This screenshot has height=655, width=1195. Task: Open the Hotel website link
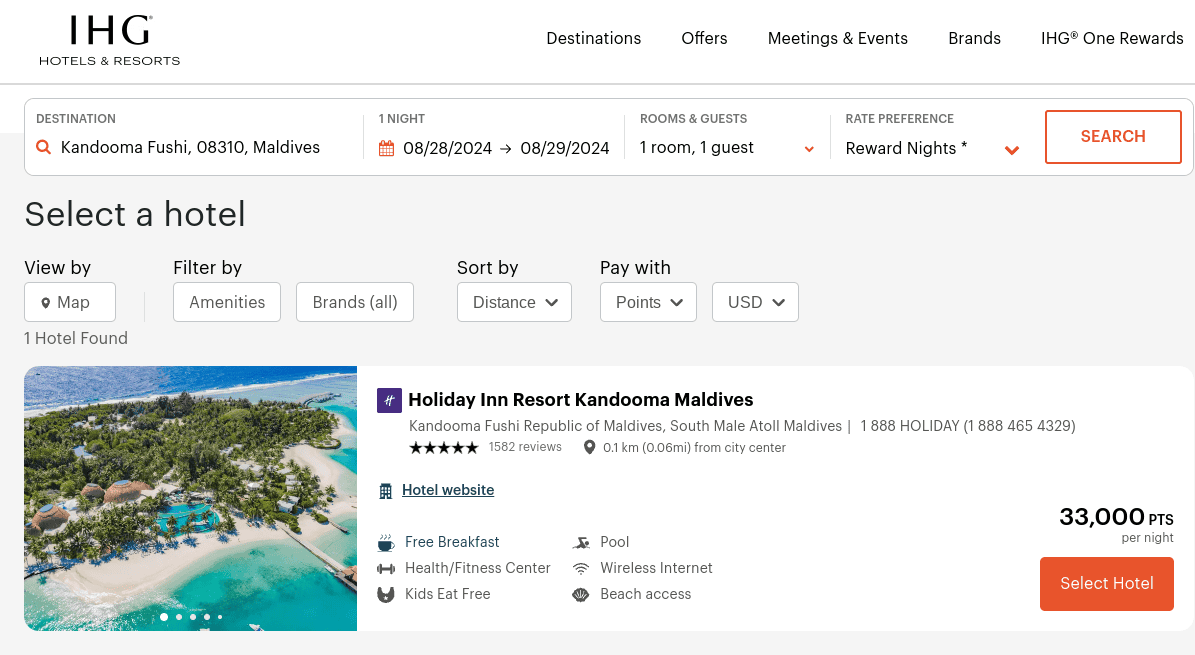tap(448, 490)
